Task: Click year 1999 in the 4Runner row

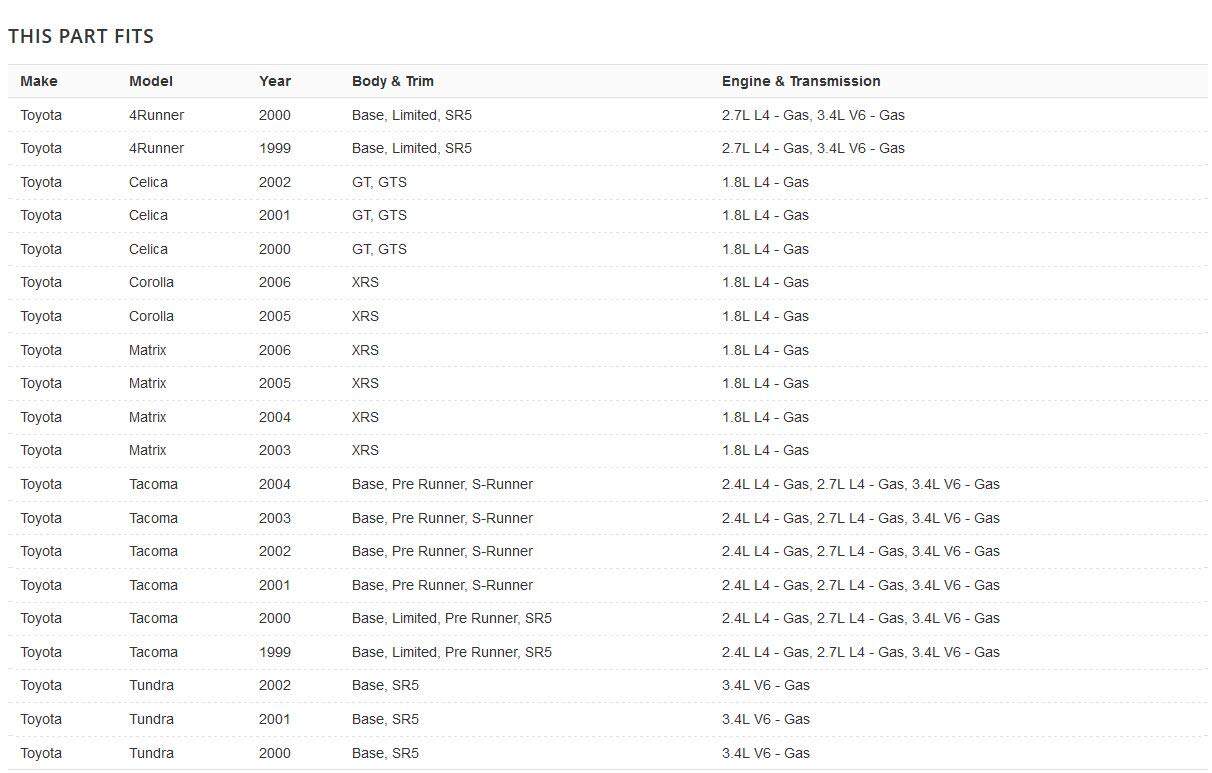Action: pyautogui.click(x=275, y=148)
